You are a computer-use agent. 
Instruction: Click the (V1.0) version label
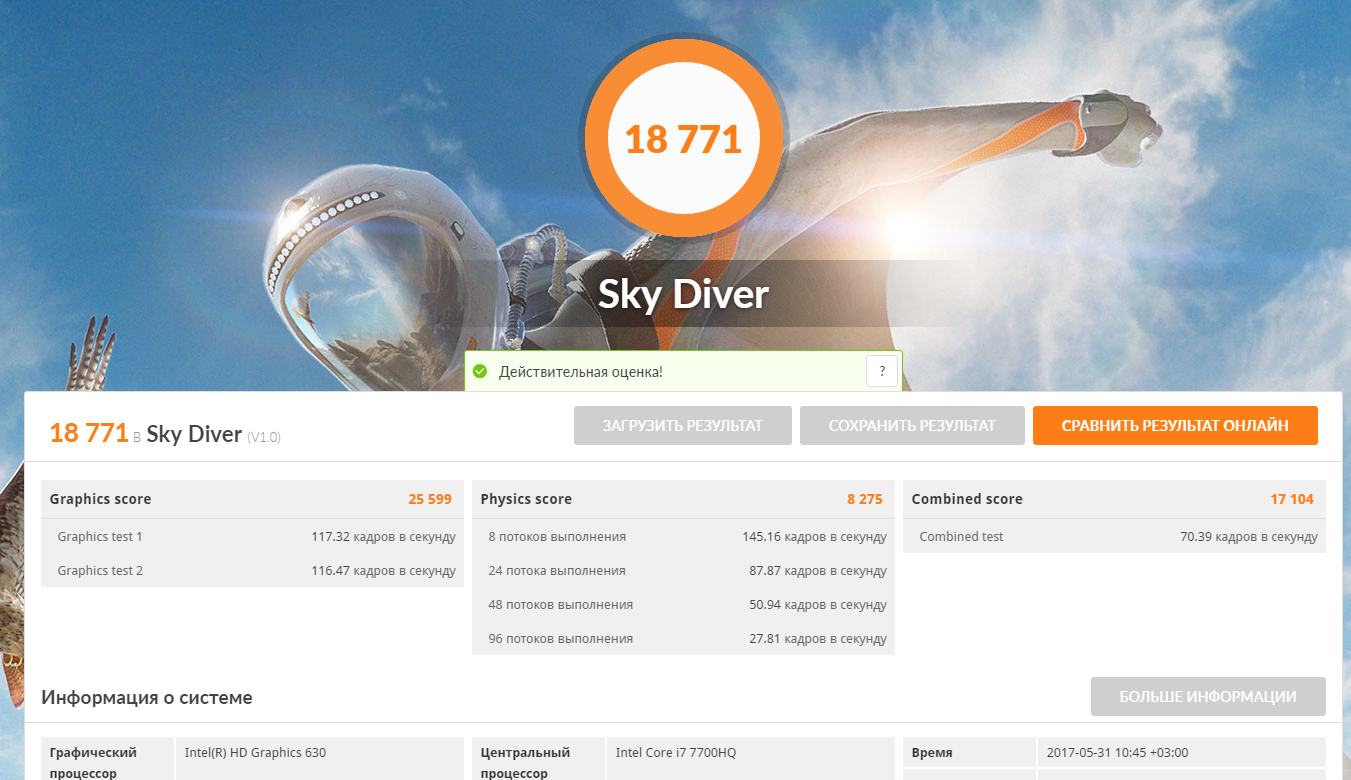pyautogui.click(x=265, y=437)
